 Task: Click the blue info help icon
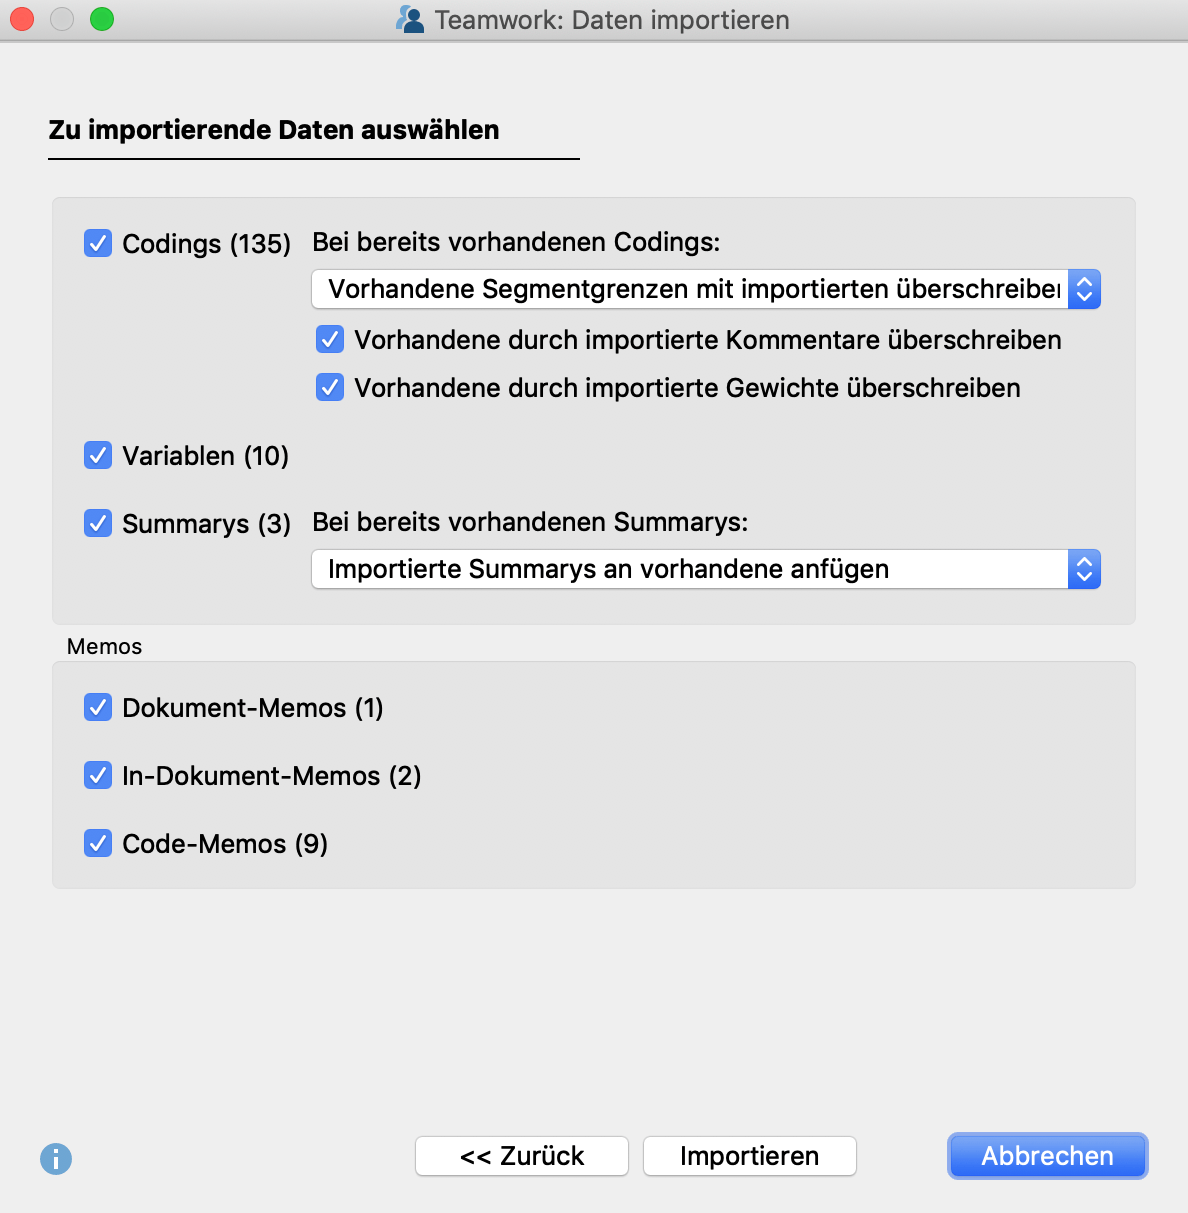pyautogui.click(x=56, y=1159)
